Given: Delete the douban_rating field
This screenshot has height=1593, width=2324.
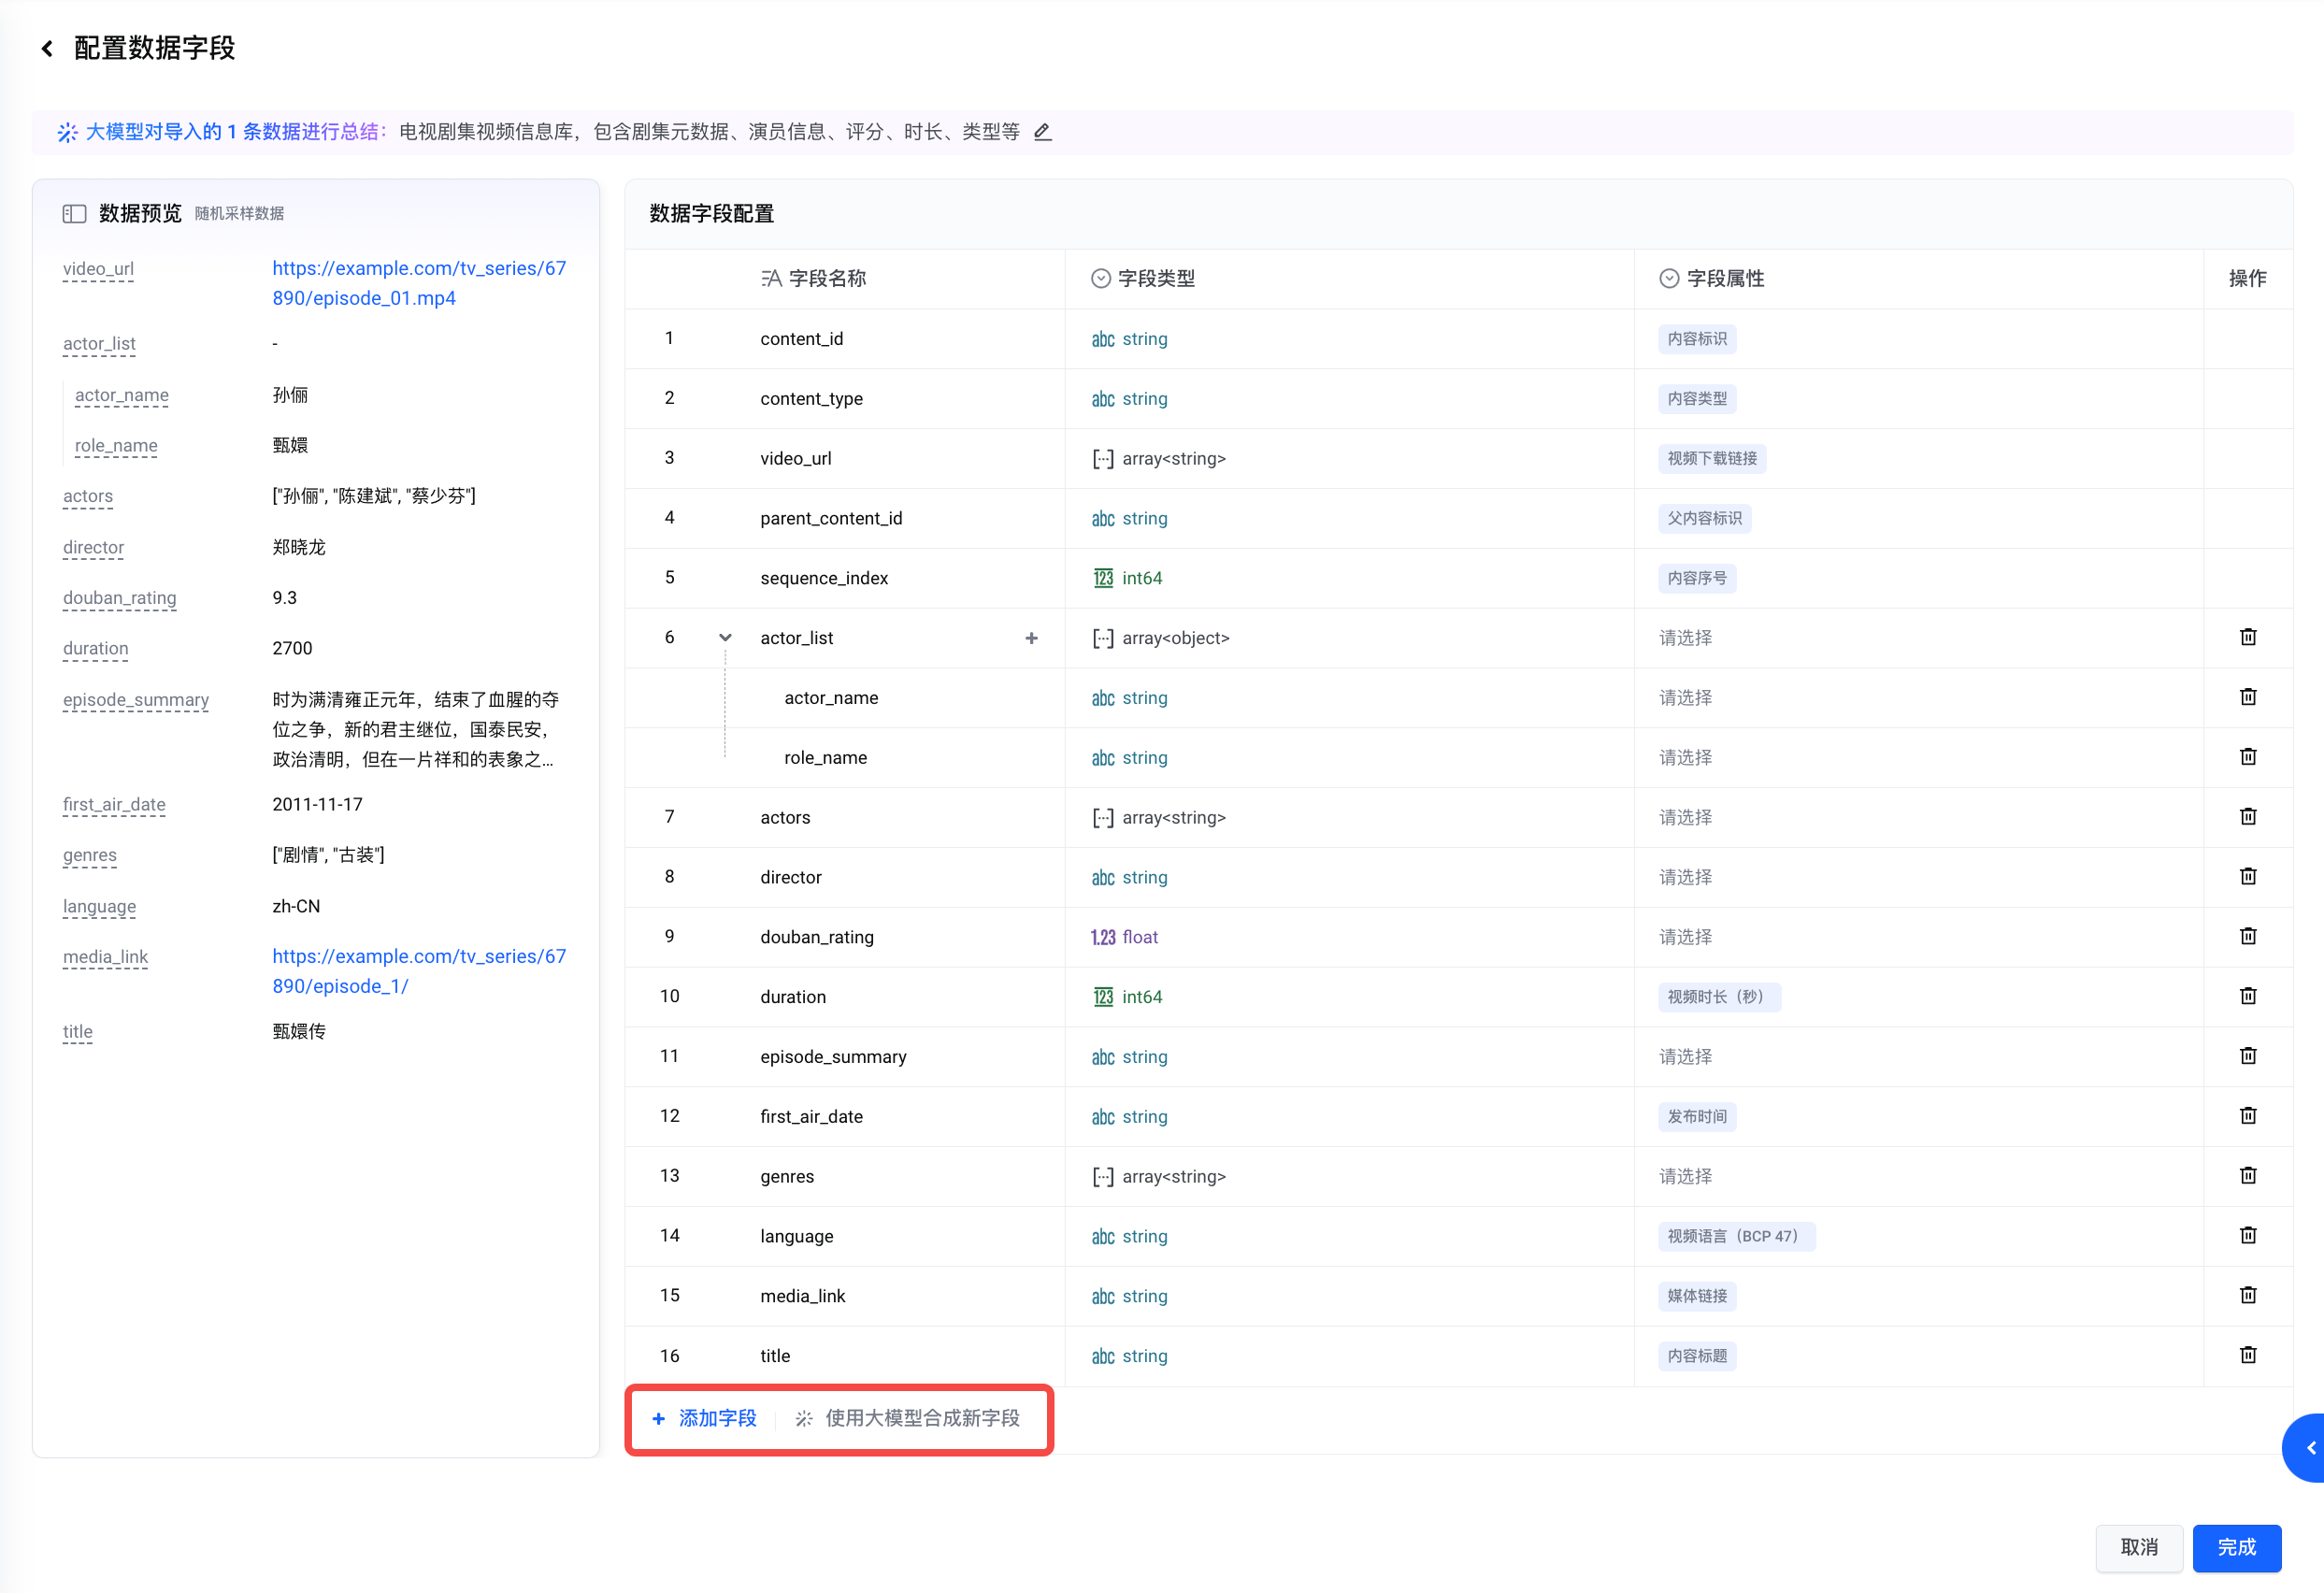Looking at the screenshot, I should (2247, 936).
